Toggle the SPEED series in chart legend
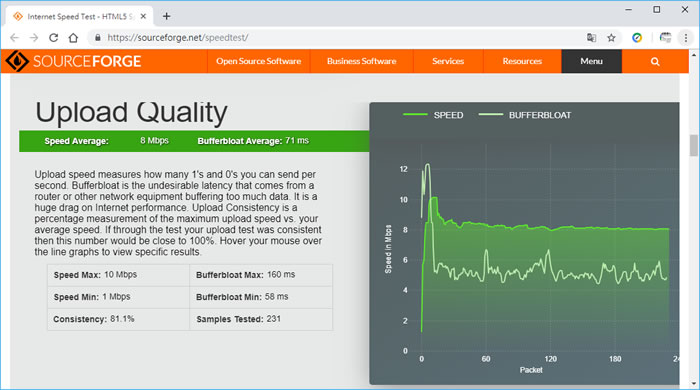Image resolution: width=700 pixels, height=390 pixels. [x=433, y=115]
